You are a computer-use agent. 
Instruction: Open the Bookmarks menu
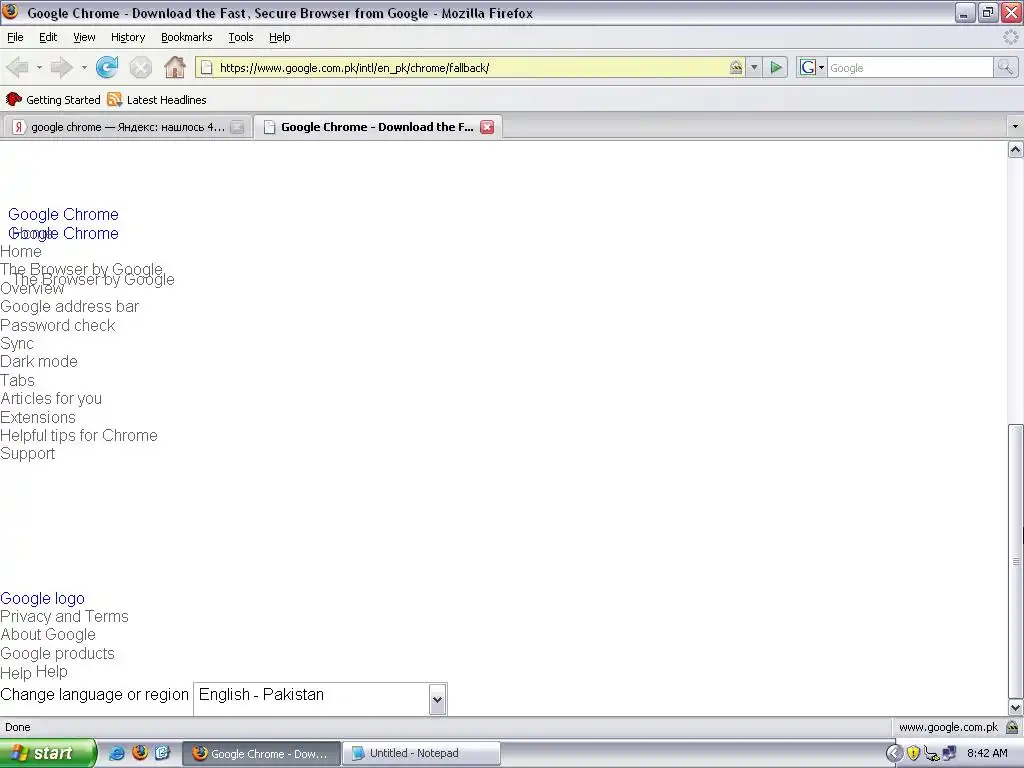(187, 37)
